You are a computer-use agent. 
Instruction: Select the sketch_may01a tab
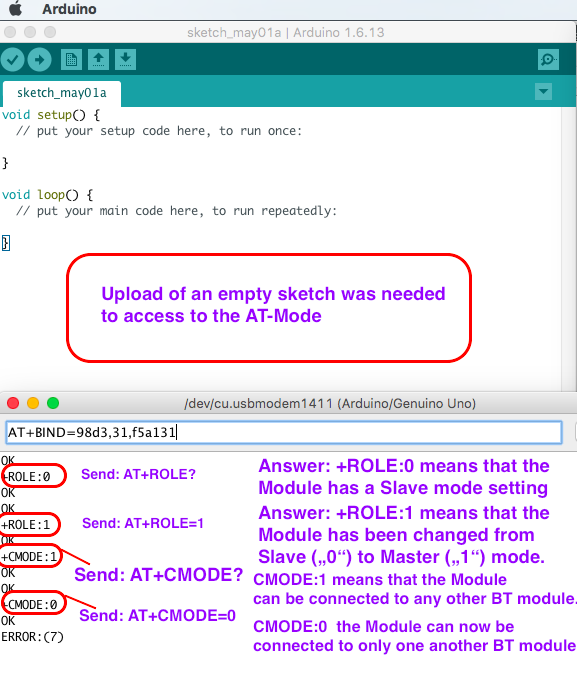click(x=61, y=93)
